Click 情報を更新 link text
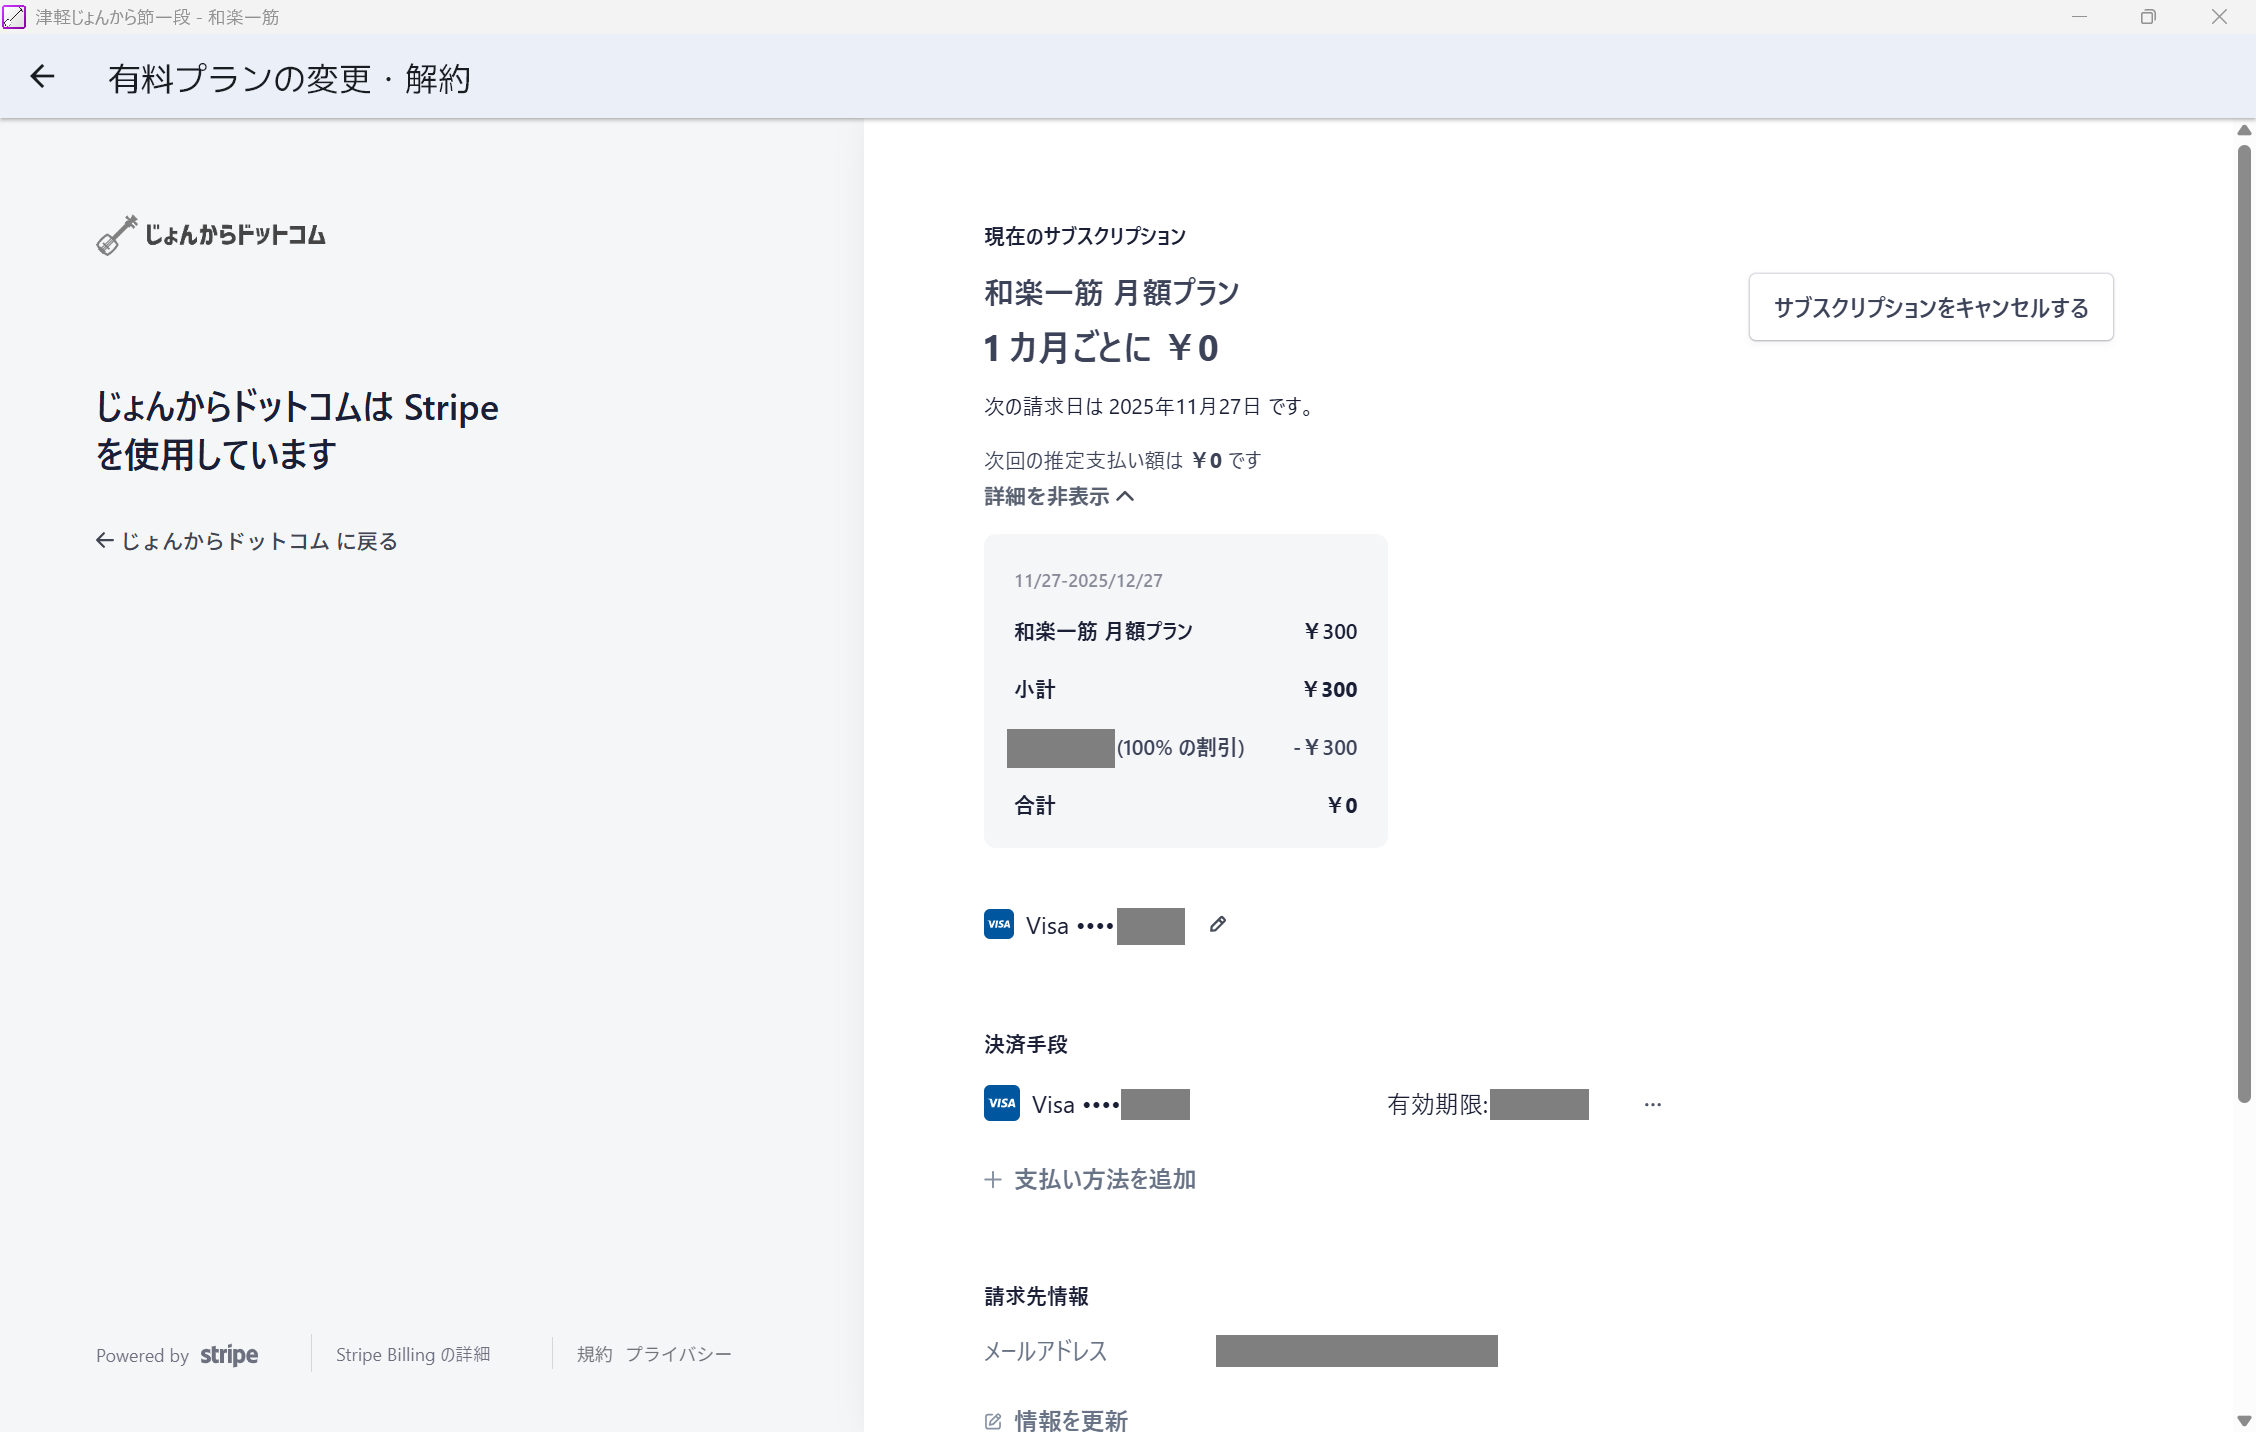Screen dimensions: 2256x1432 pyautogui.click(x=1070, y=1421)
